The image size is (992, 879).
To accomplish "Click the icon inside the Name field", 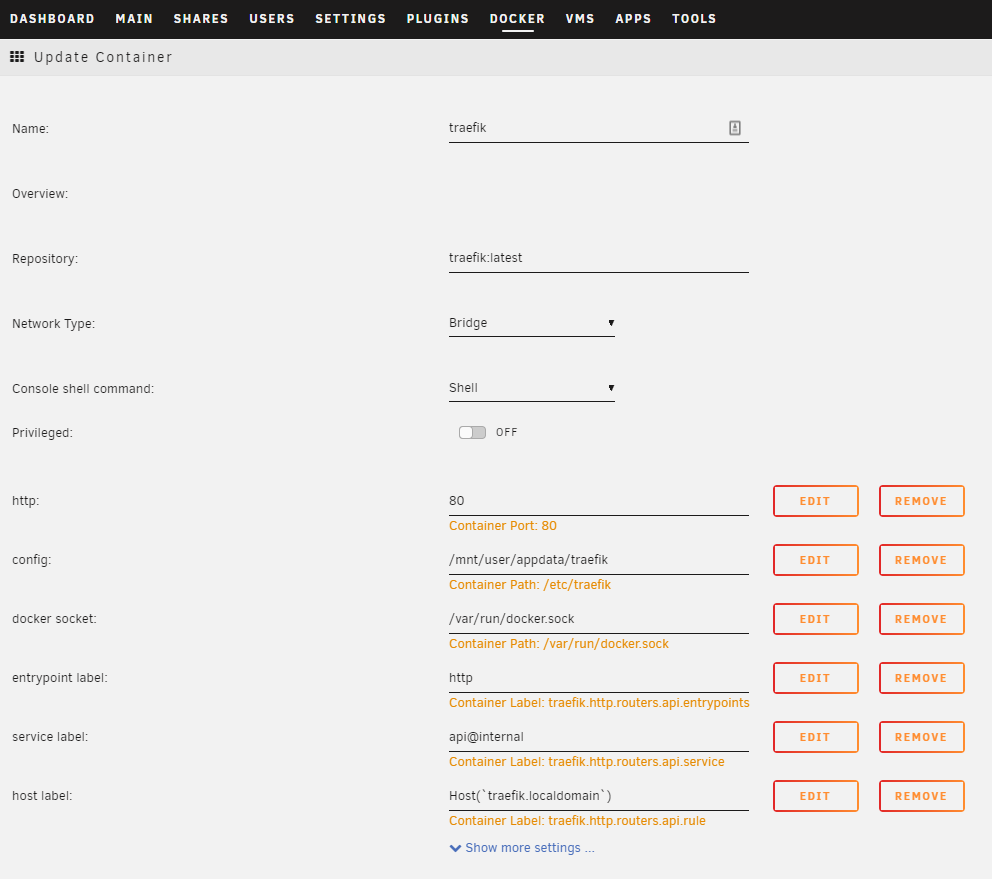I will pos(735,128).
